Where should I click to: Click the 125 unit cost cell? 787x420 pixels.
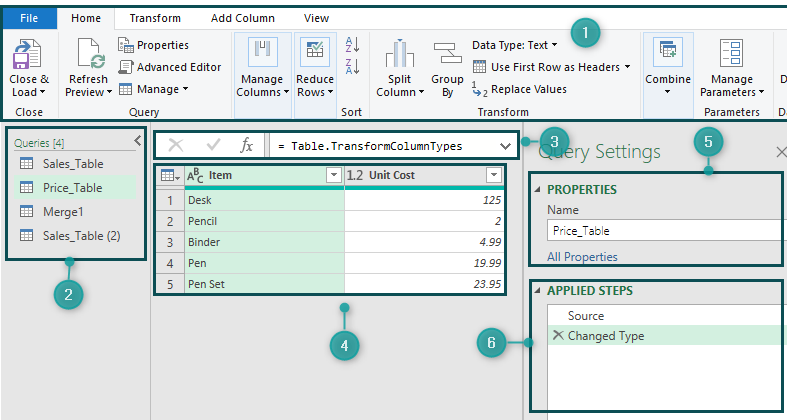pos(424,200)
